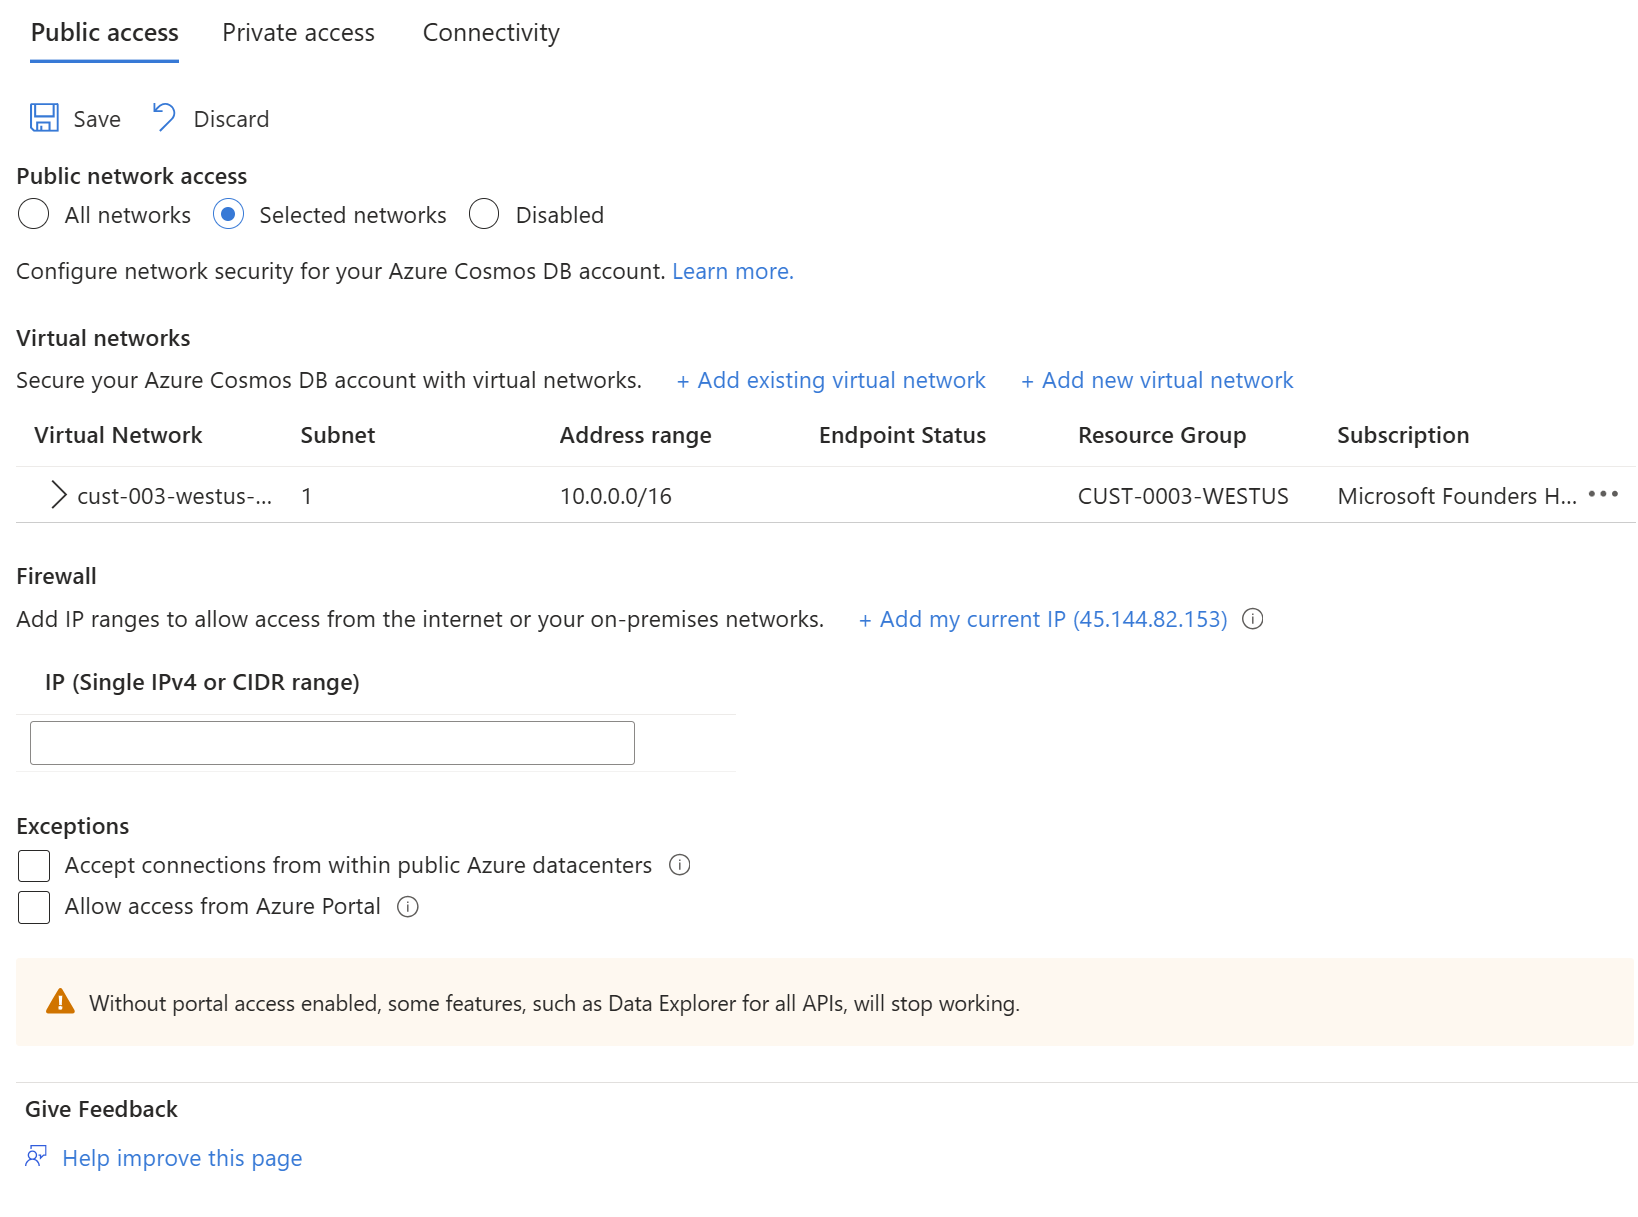The width and height of the screenshot is (1638, 1217).
Task: Click the Virtual Network column header
Action: (118, 435)
